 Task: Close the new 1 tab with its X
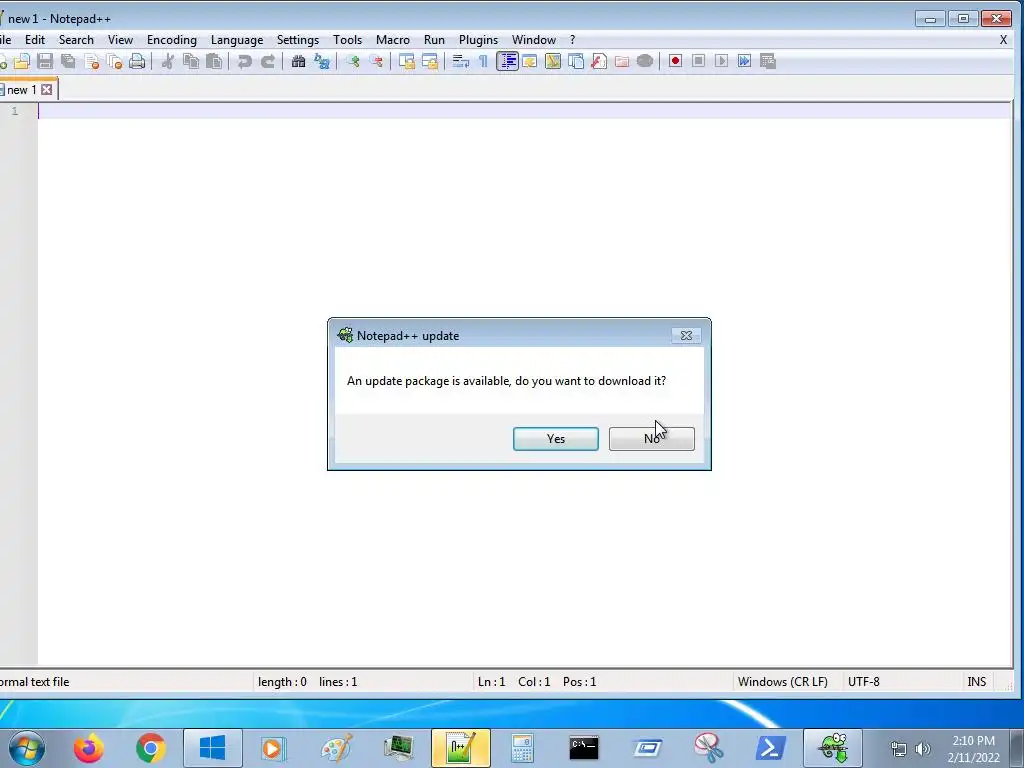[x=47, y=89]
